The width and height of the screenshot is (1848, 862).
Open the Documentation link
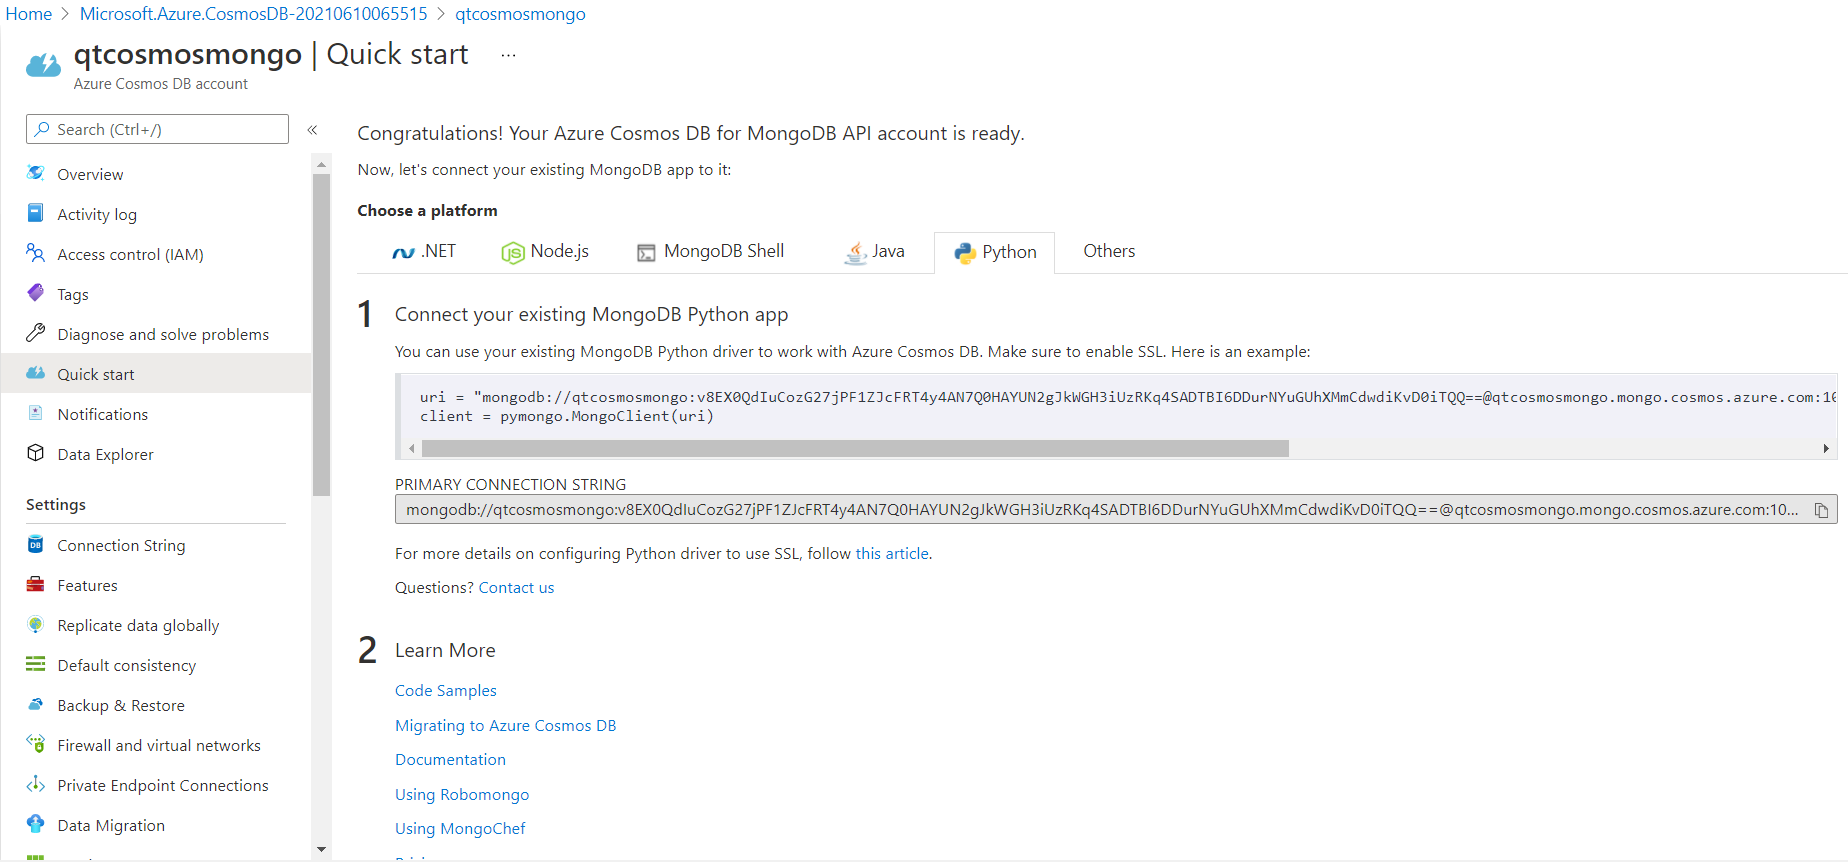click(450, 759)
